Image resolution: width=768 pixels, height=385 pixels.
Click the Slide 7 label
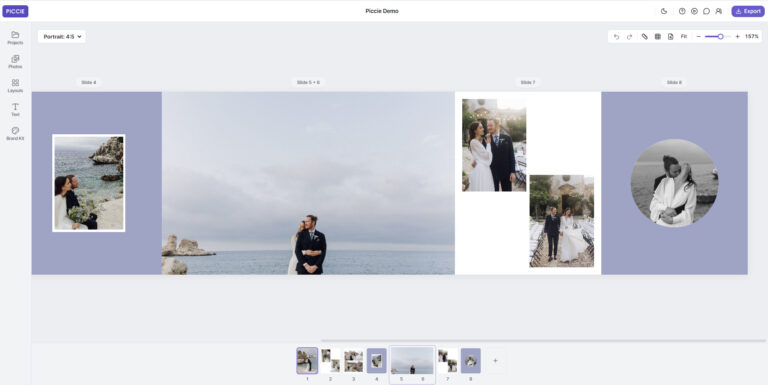coord(528,82)
